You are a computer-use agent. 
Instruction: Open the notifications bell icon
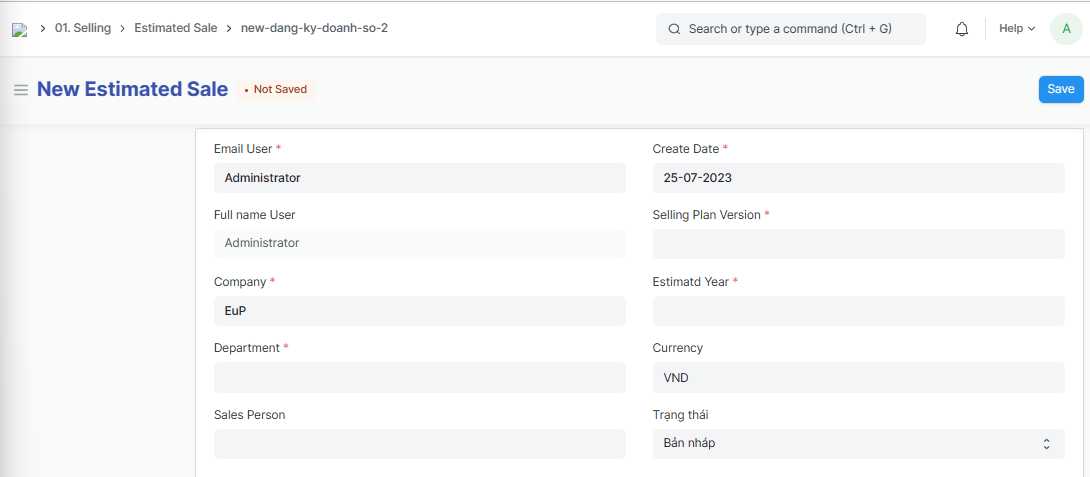[x=962, y=29]
